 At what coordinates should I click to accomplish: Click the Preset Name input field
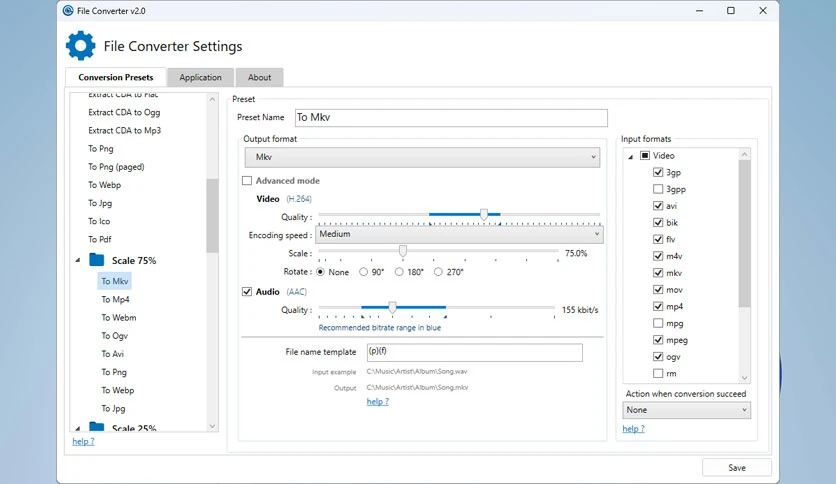451,118
